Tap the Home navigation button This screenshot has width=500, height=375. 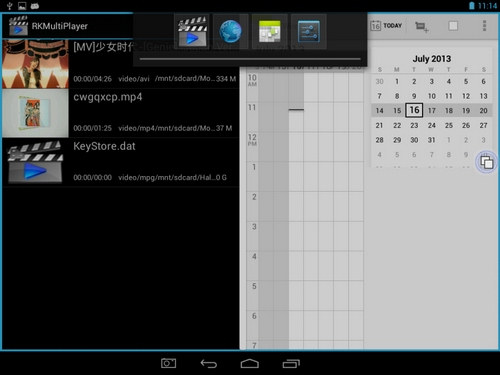[250, 363]
